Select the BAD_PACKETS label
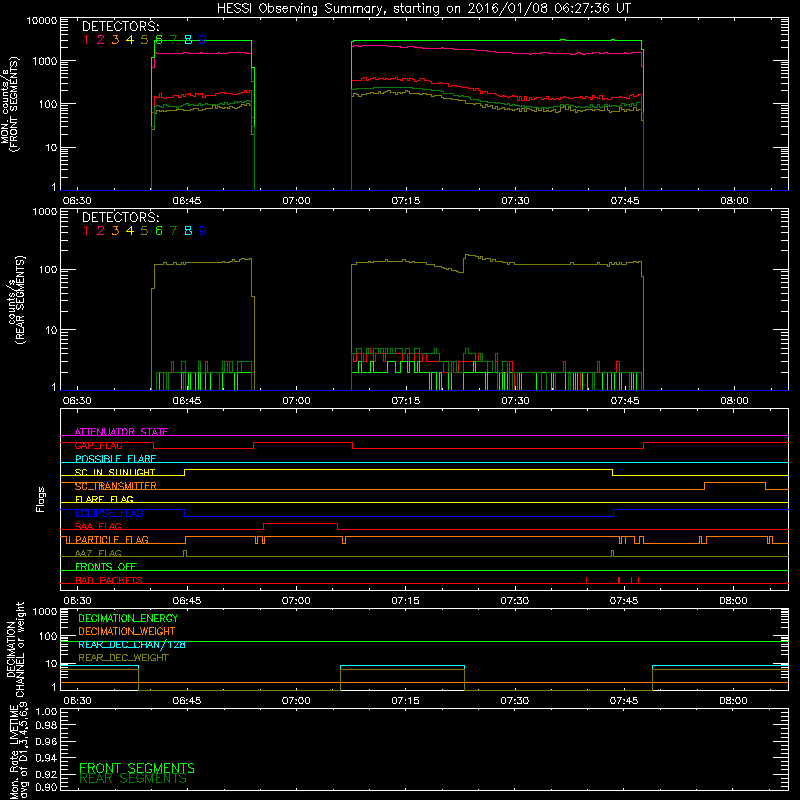 coord(109,580)
